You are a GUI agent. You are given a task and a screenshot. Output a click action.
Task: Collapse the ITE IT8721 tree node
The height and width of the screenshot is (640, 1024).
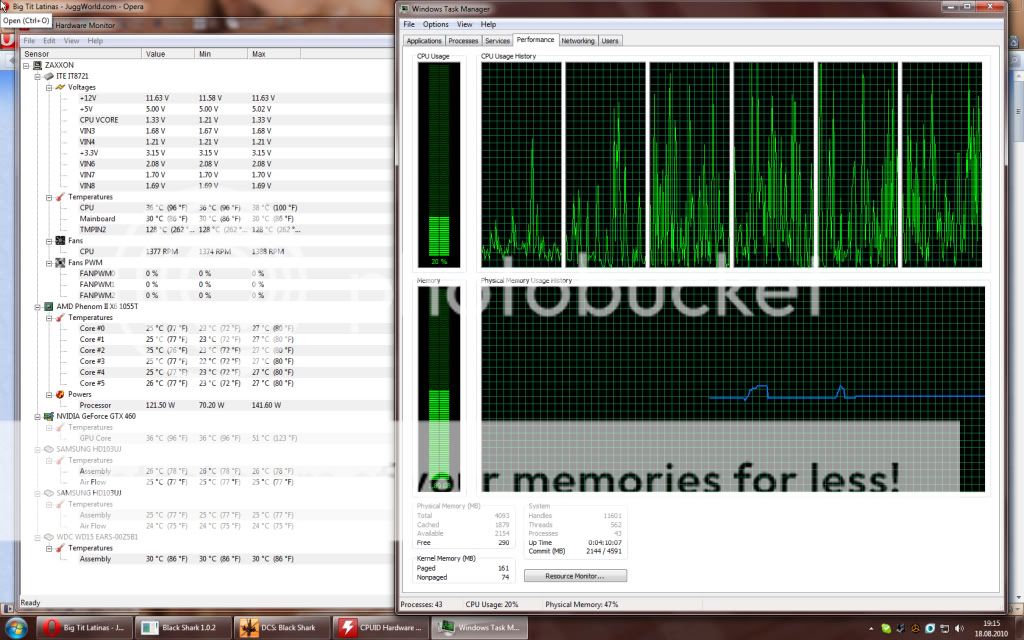(x=37, y=76)
